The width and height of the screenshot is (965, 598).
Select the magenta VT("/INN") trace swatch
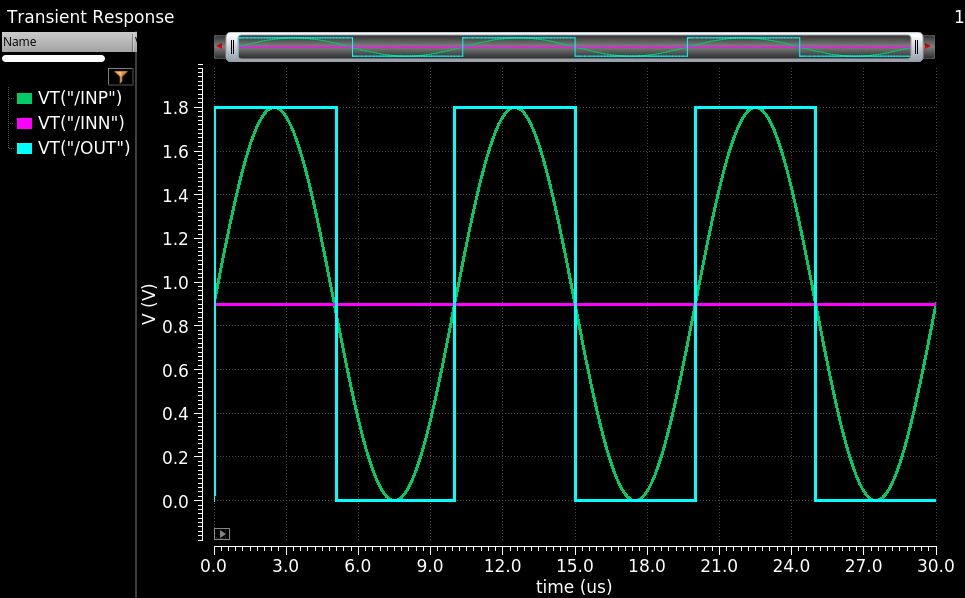tap(25, 122)
